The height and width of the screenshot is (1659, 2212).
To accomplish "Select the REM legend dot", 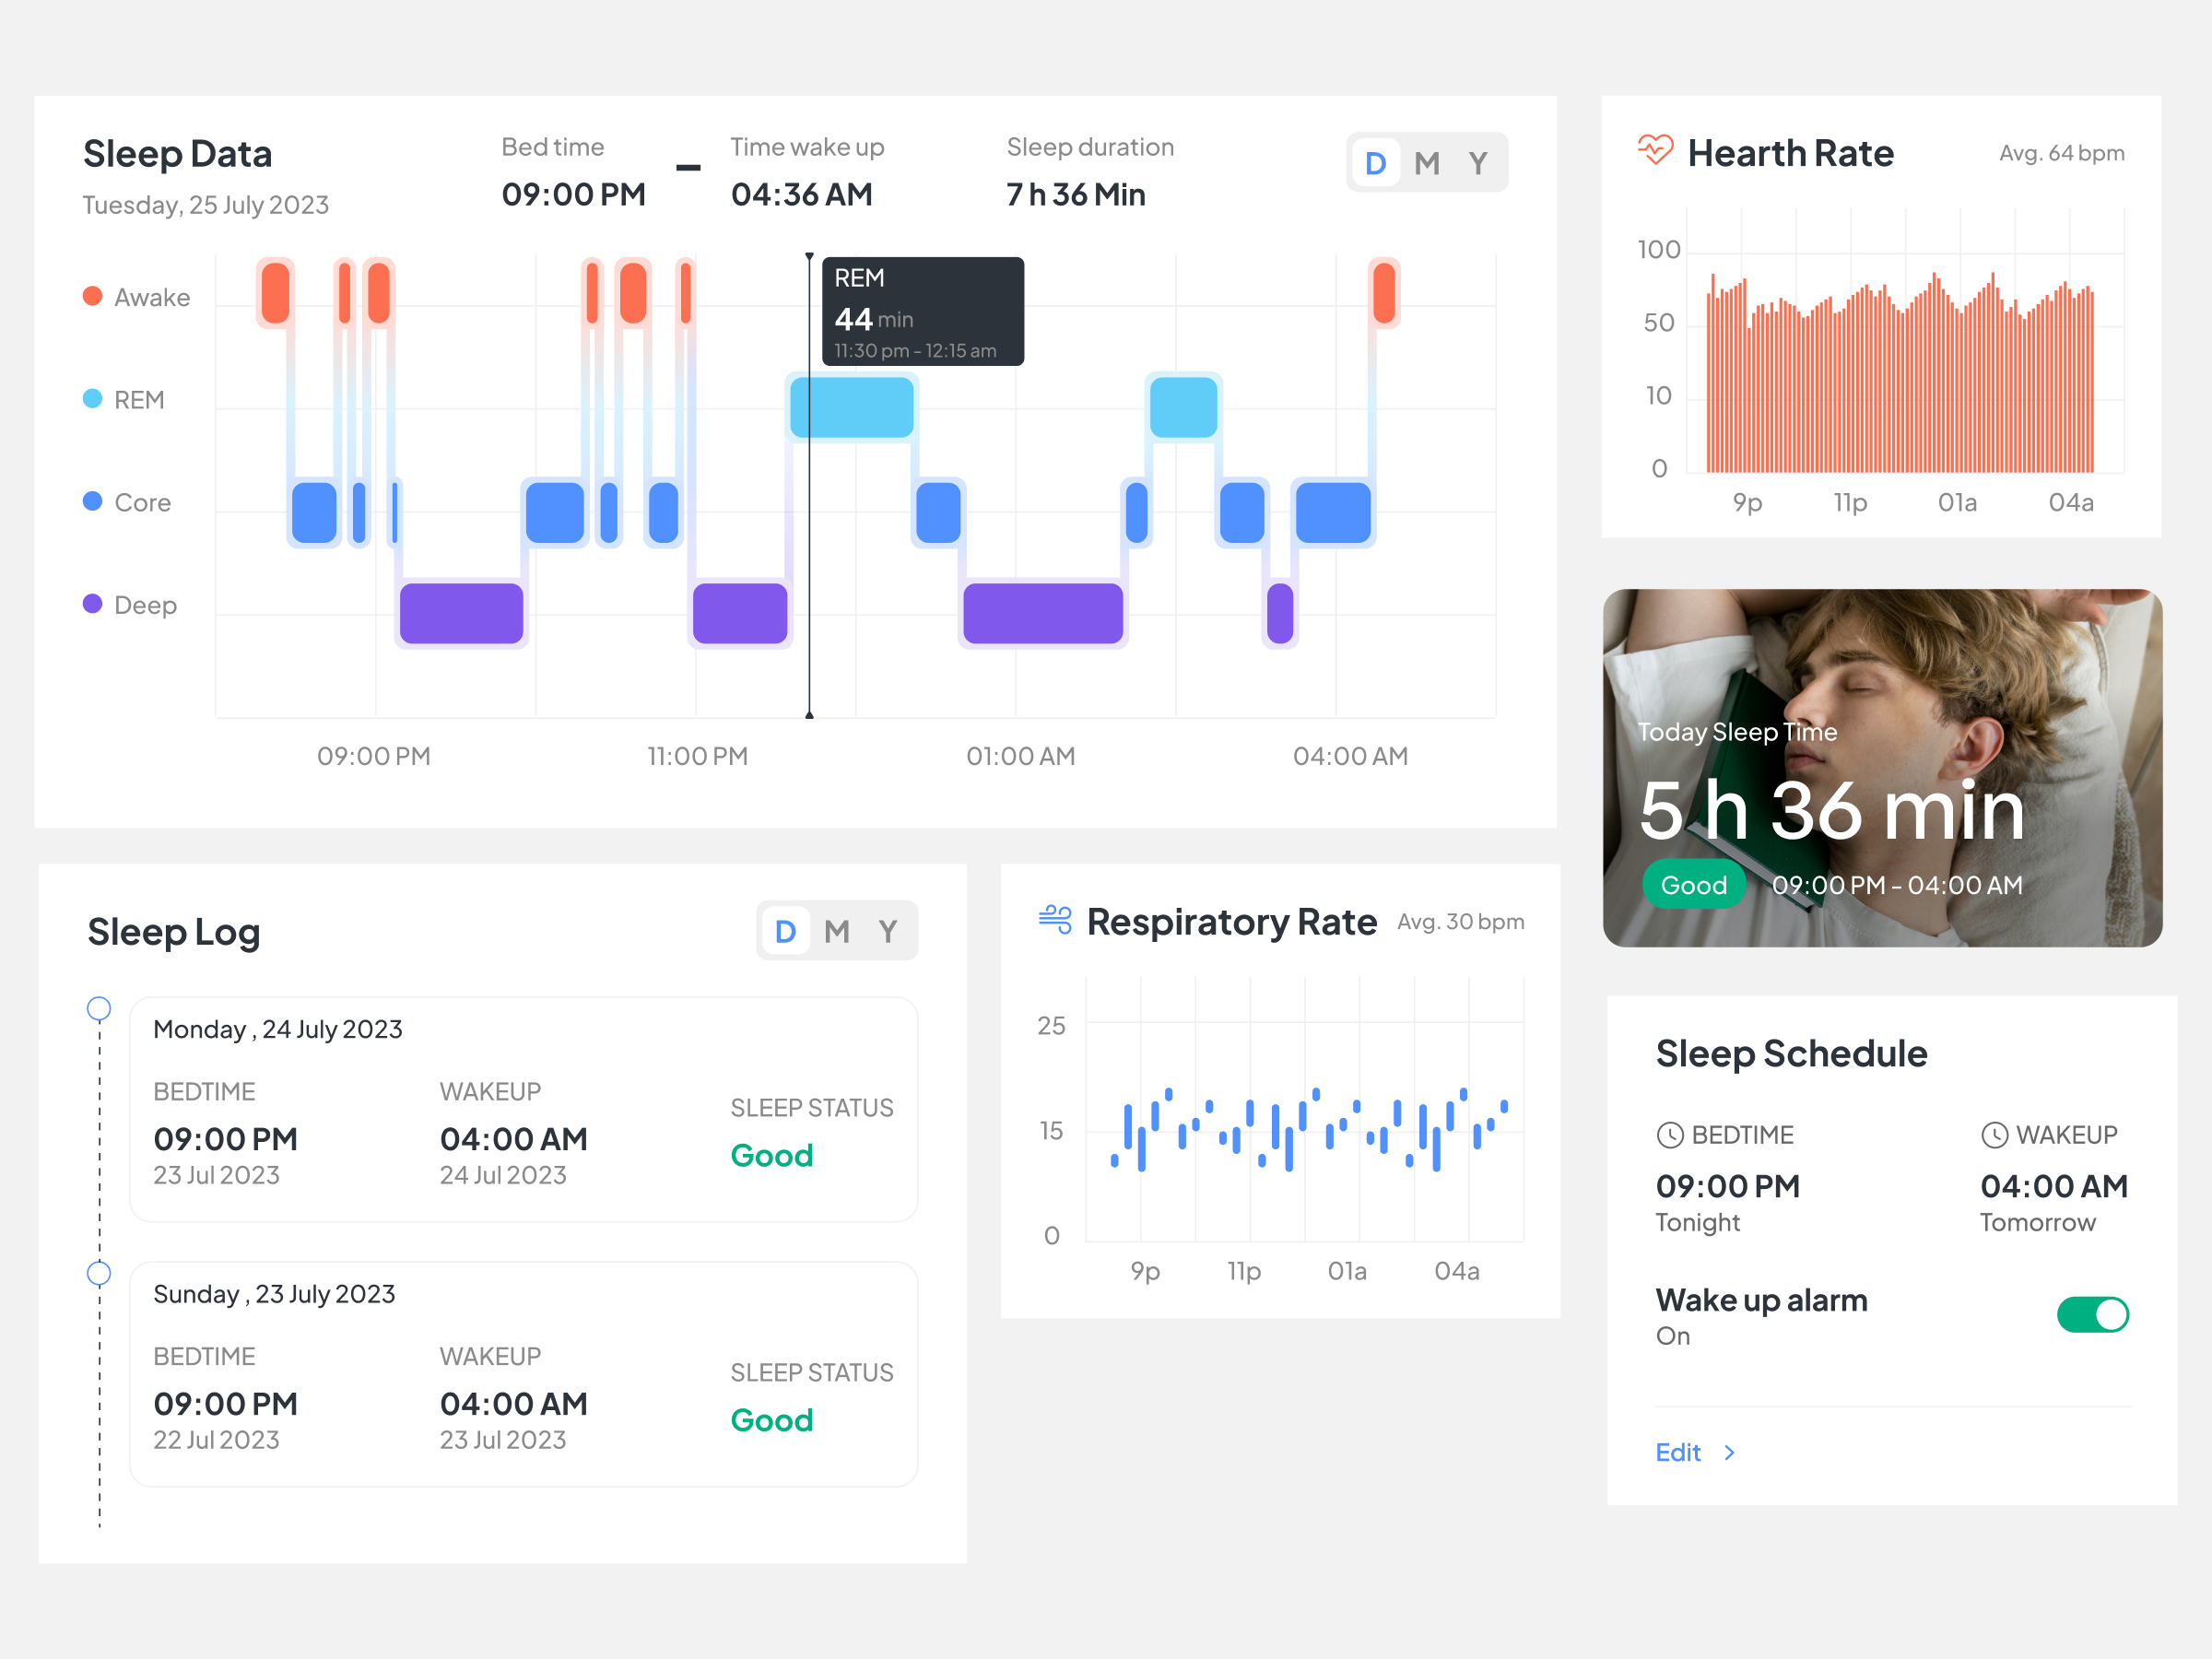I will click(92, 398).
